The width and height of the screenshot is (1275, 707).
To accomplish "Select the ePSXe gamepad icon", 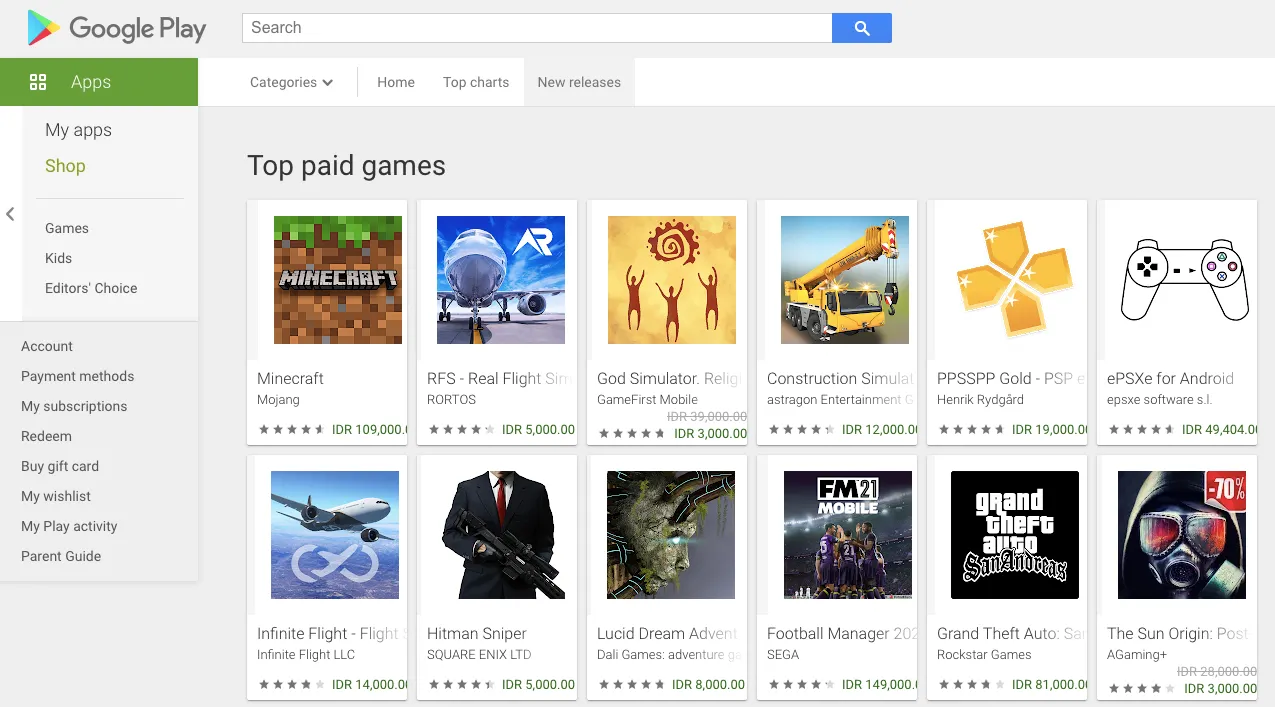I will pyautogui.click(x=1184, y=280).
